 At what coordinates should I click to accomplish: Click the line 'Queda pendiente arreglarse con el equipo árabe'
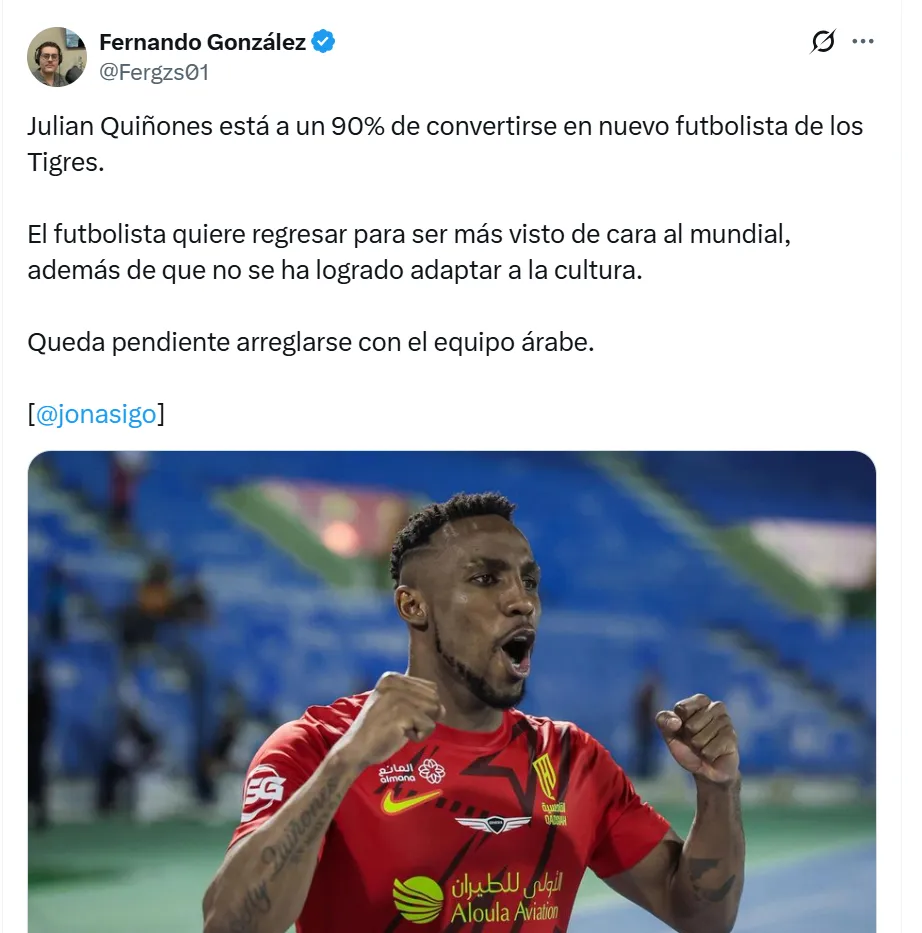311,342
